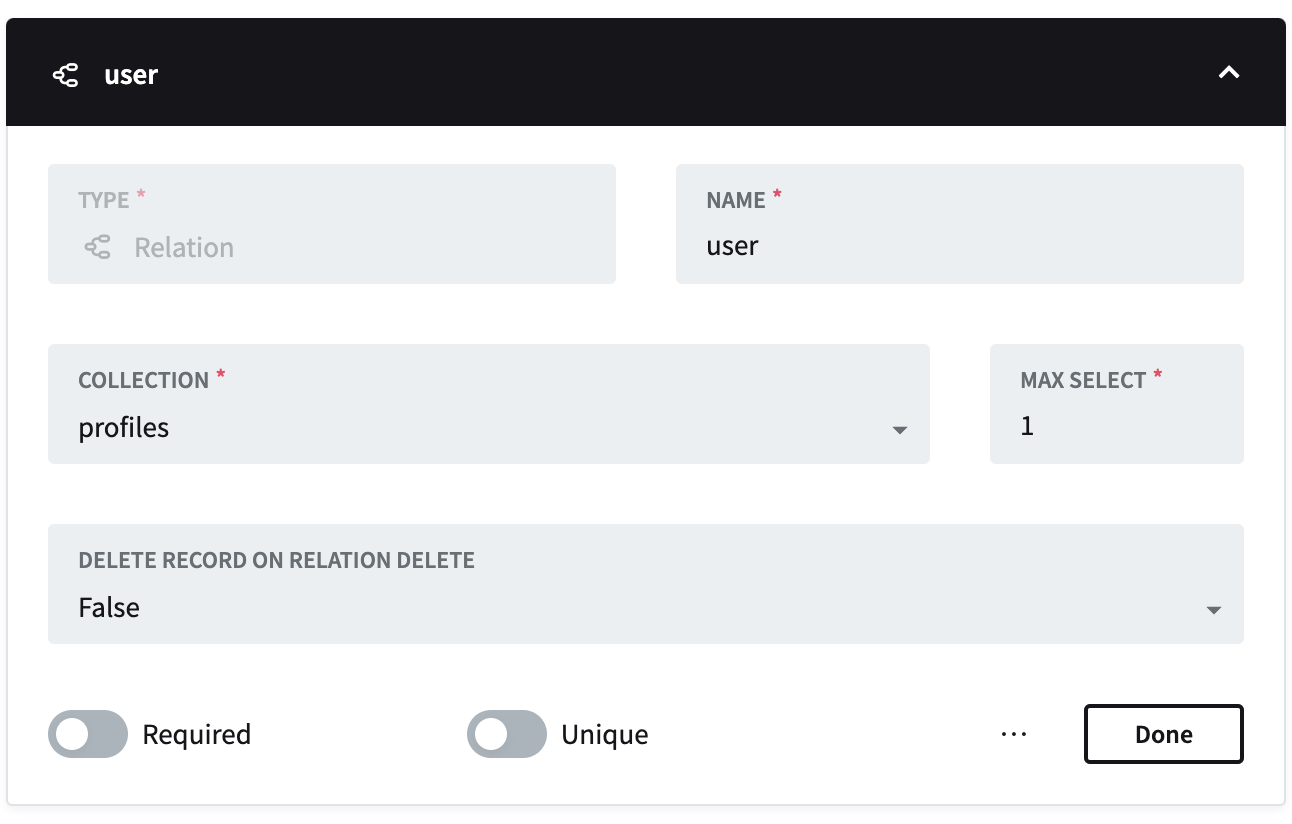Click the relation icon inside the Type field
The image size is (1292, 824).
[97, 247]
